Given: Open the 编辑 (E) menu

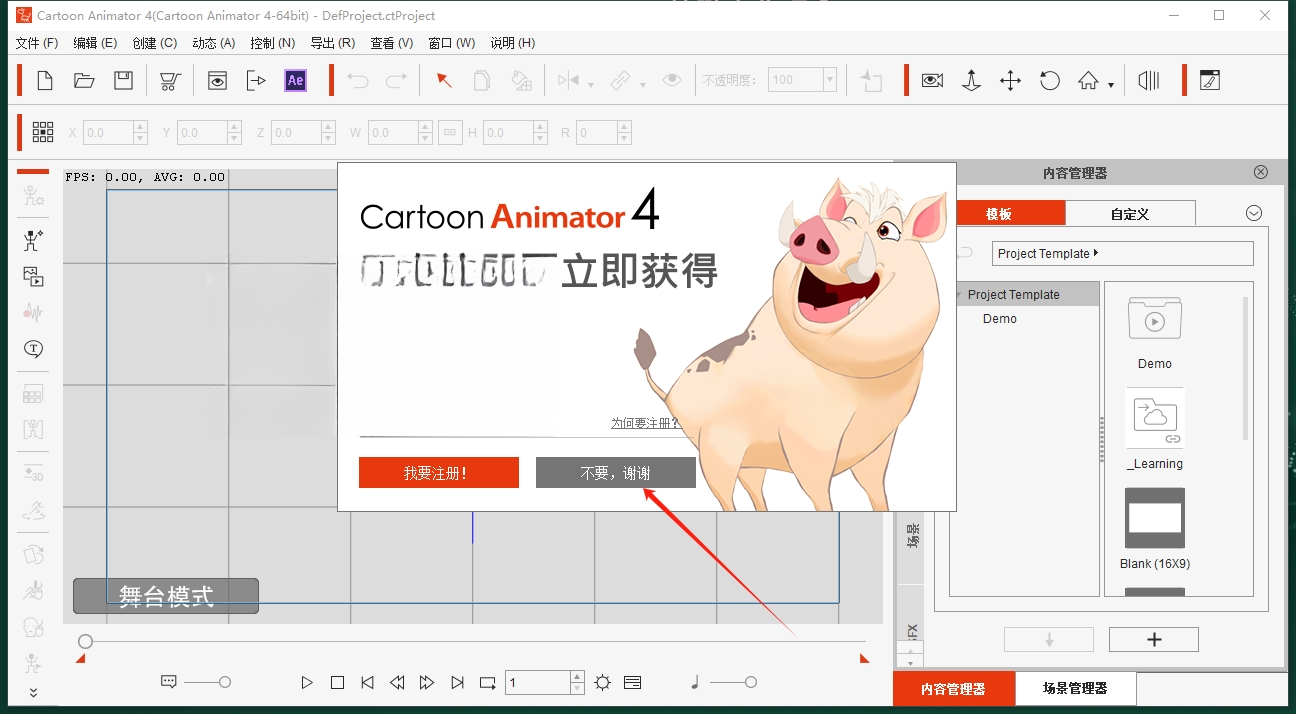Looking at the screenshot, I should click(95, 43).
